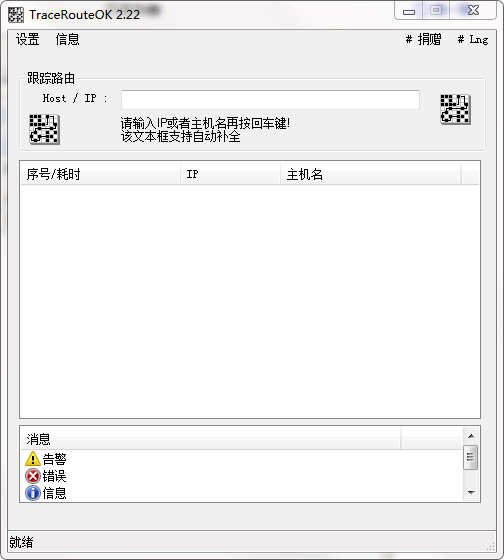This screenshot has width=504, height=560.
Task: Sort by the IP column header
Action: [230, 174]
